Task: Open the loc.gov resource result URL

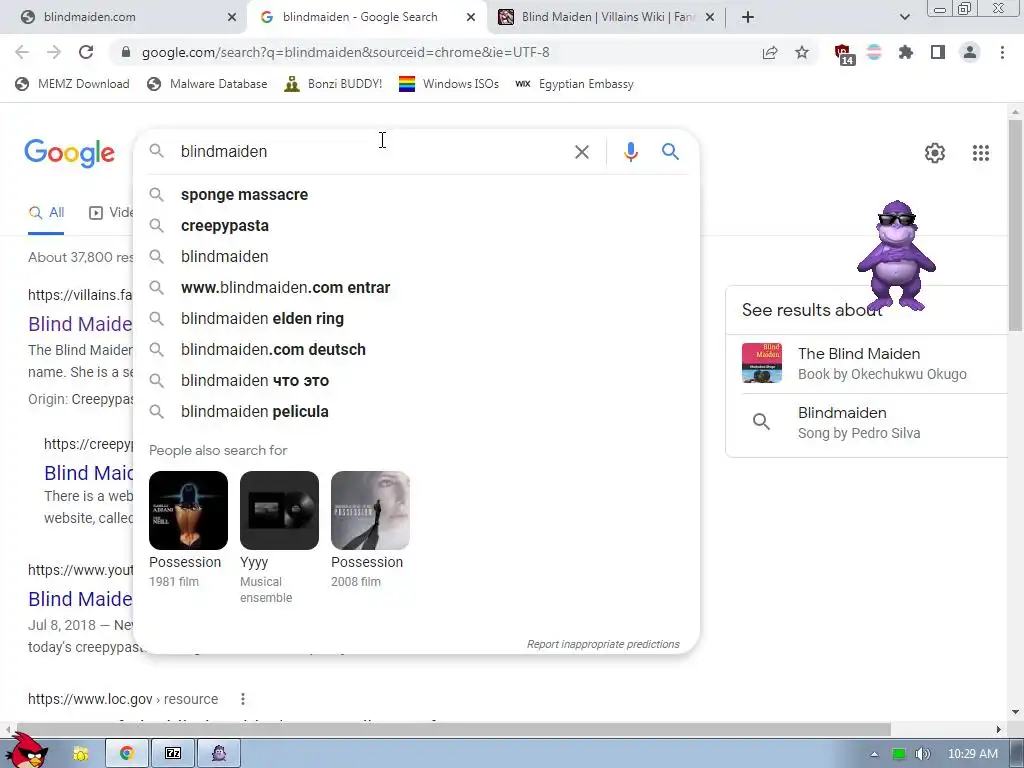Action: coord(123,699)
